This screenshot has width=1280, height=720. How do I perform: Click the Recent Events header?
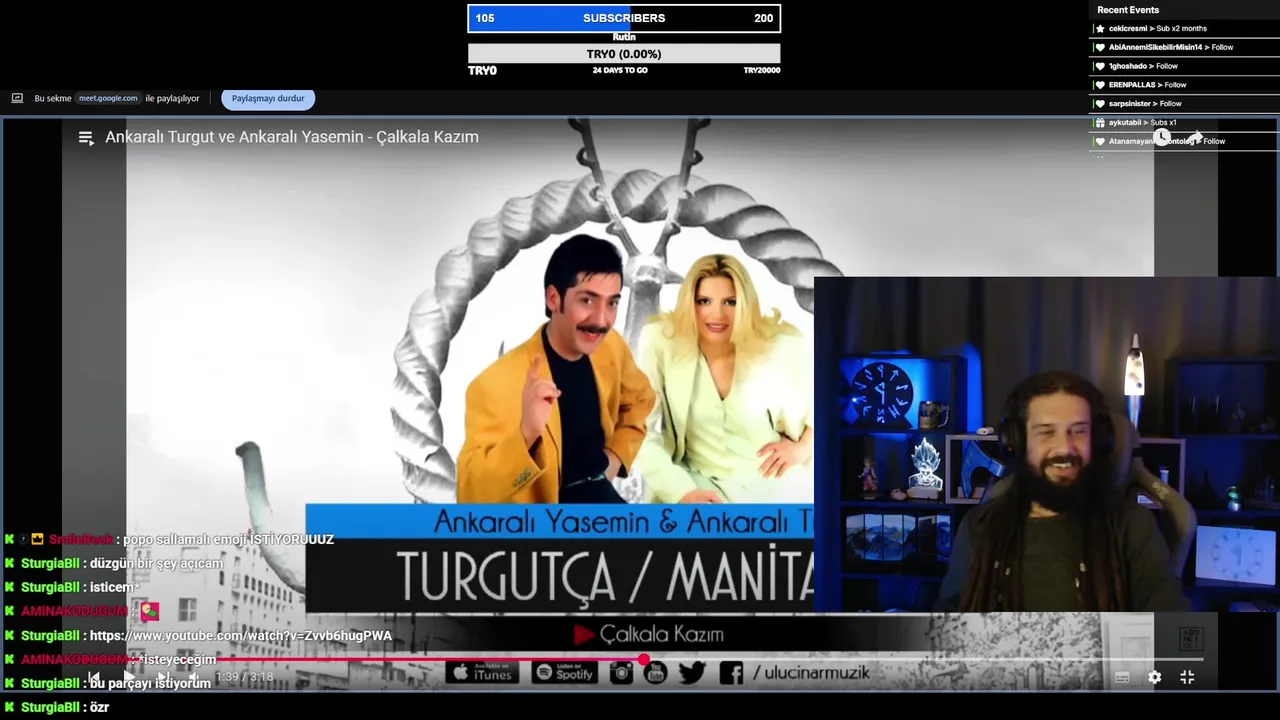click(x=1128, y=10)
